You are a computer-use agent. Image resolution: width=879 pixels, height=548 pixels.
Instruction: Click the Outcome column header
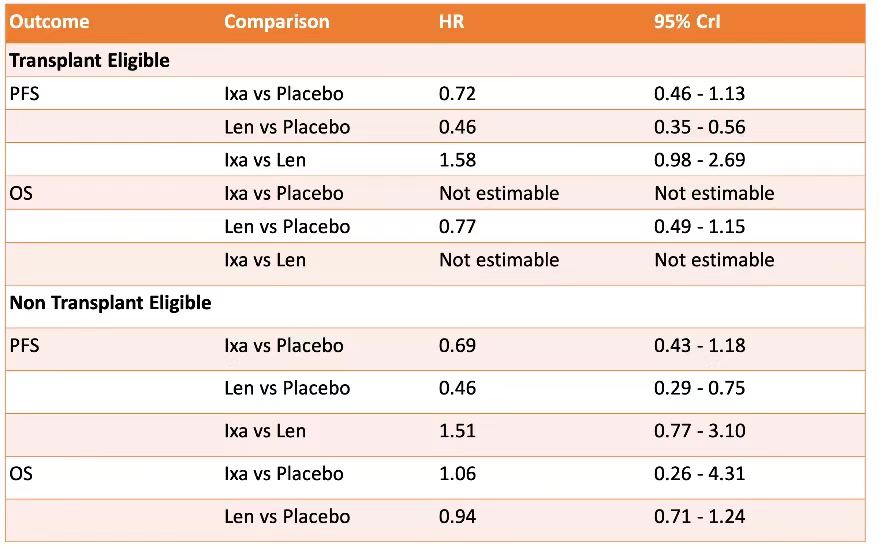(x=49, y=22)
